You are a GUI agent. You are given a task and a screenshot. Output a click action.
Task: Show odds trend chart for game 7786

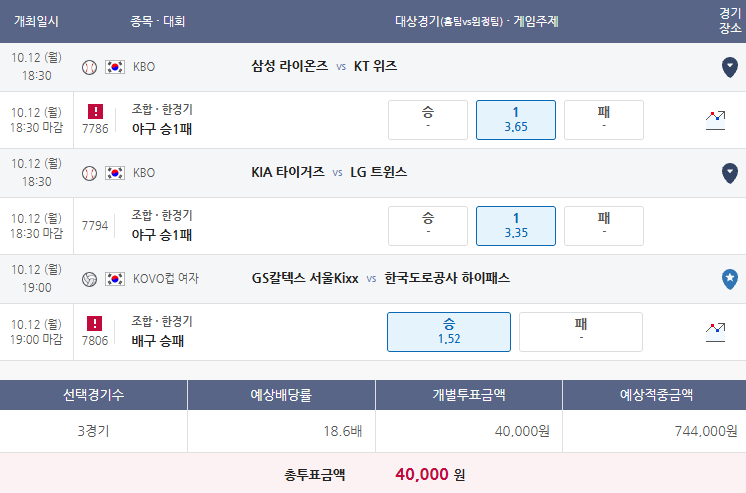715,120
